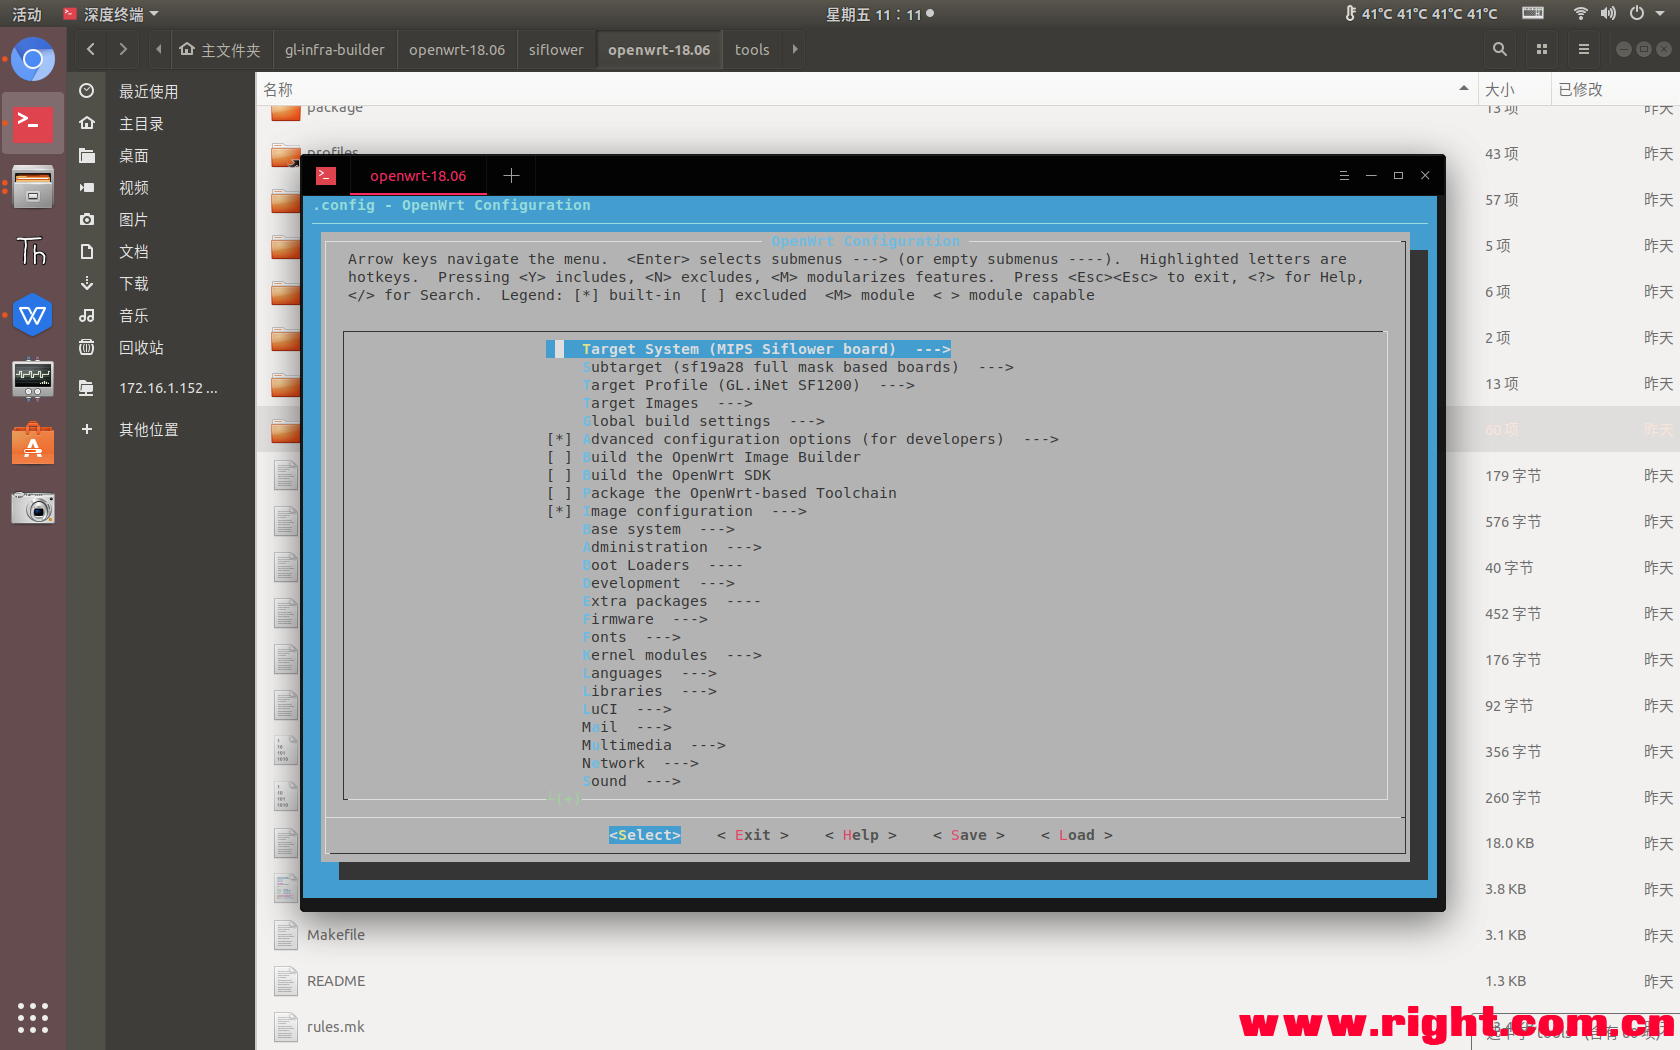Expand Target Images submenu
Image resolution: width=1680 pixels, height=1050 pixels.
click(x=667, y=403)
